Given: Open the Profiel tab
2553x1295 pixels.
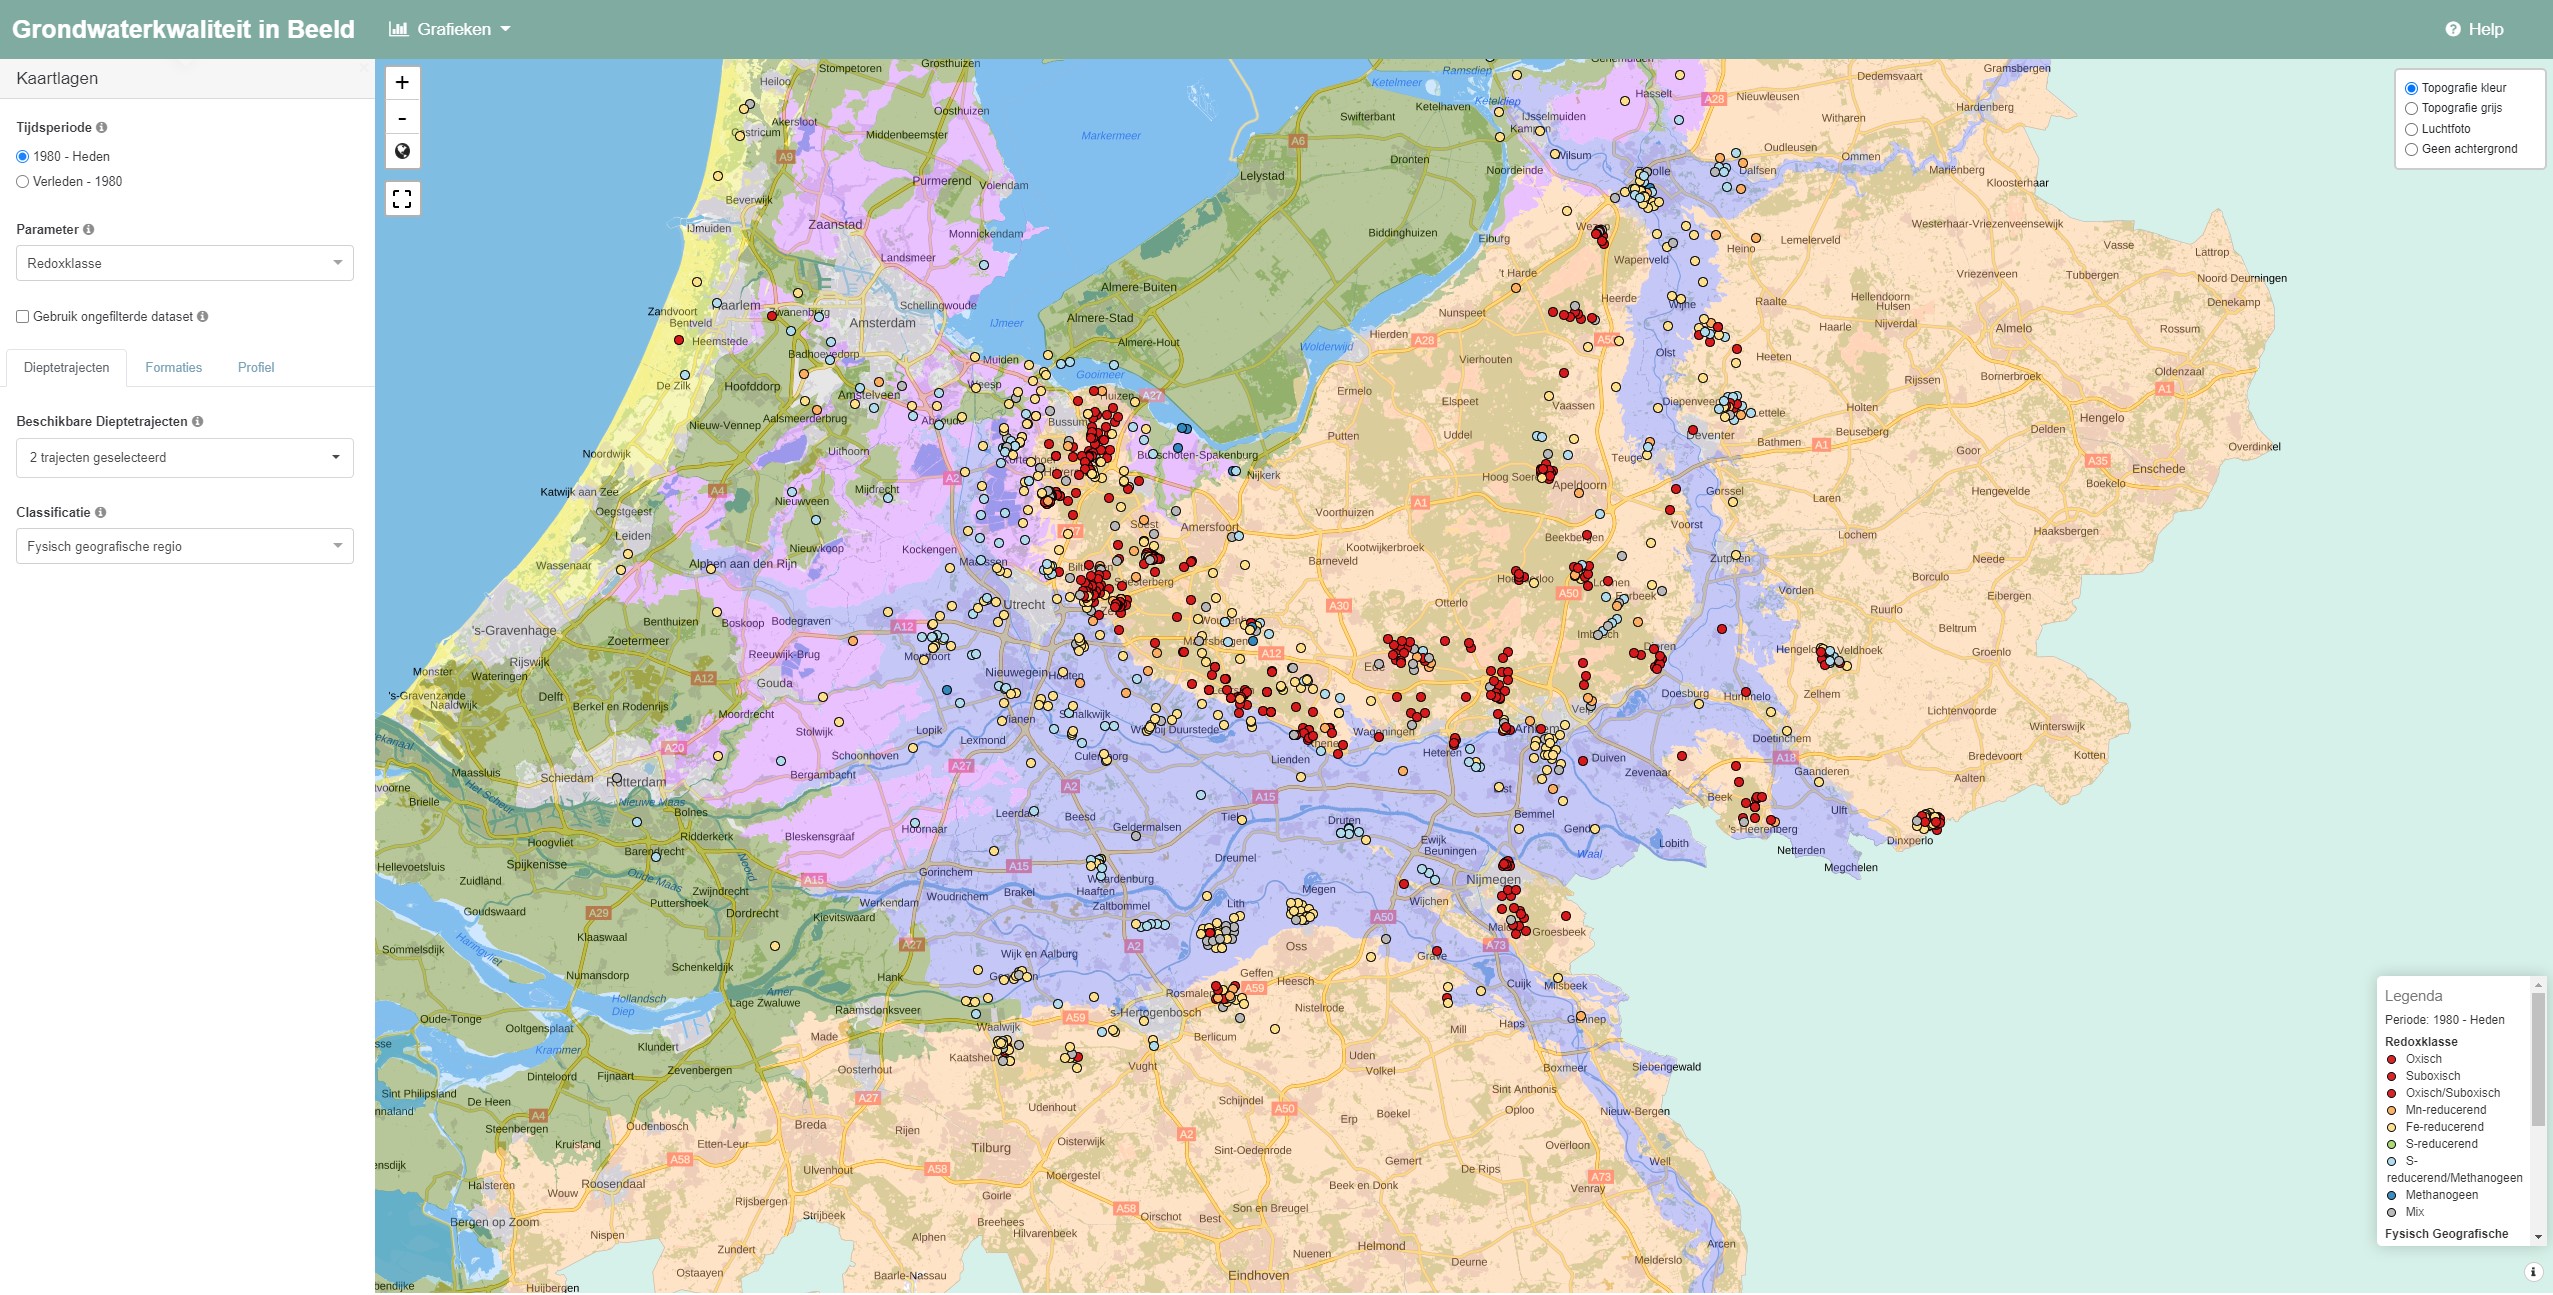Looking at the screenshot, I should click(x=256, y=368).
